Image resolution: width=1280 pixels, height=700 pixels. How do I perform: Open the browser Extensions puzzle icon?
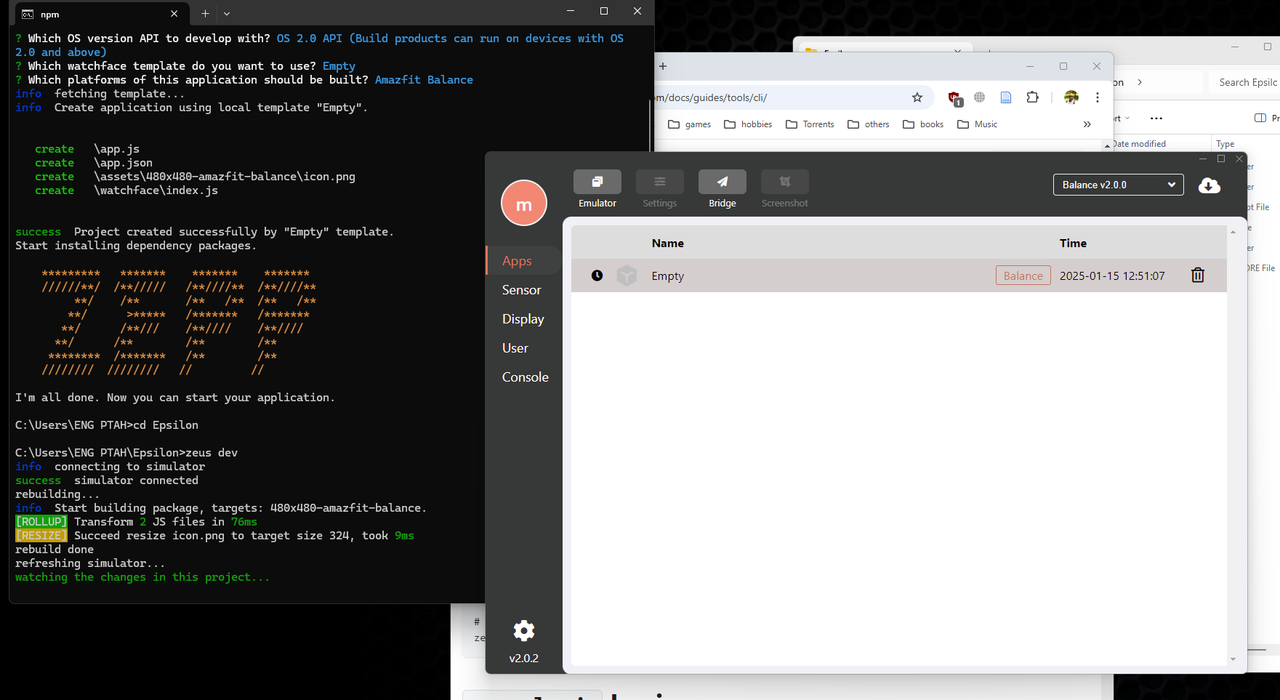pos(1032,97)
